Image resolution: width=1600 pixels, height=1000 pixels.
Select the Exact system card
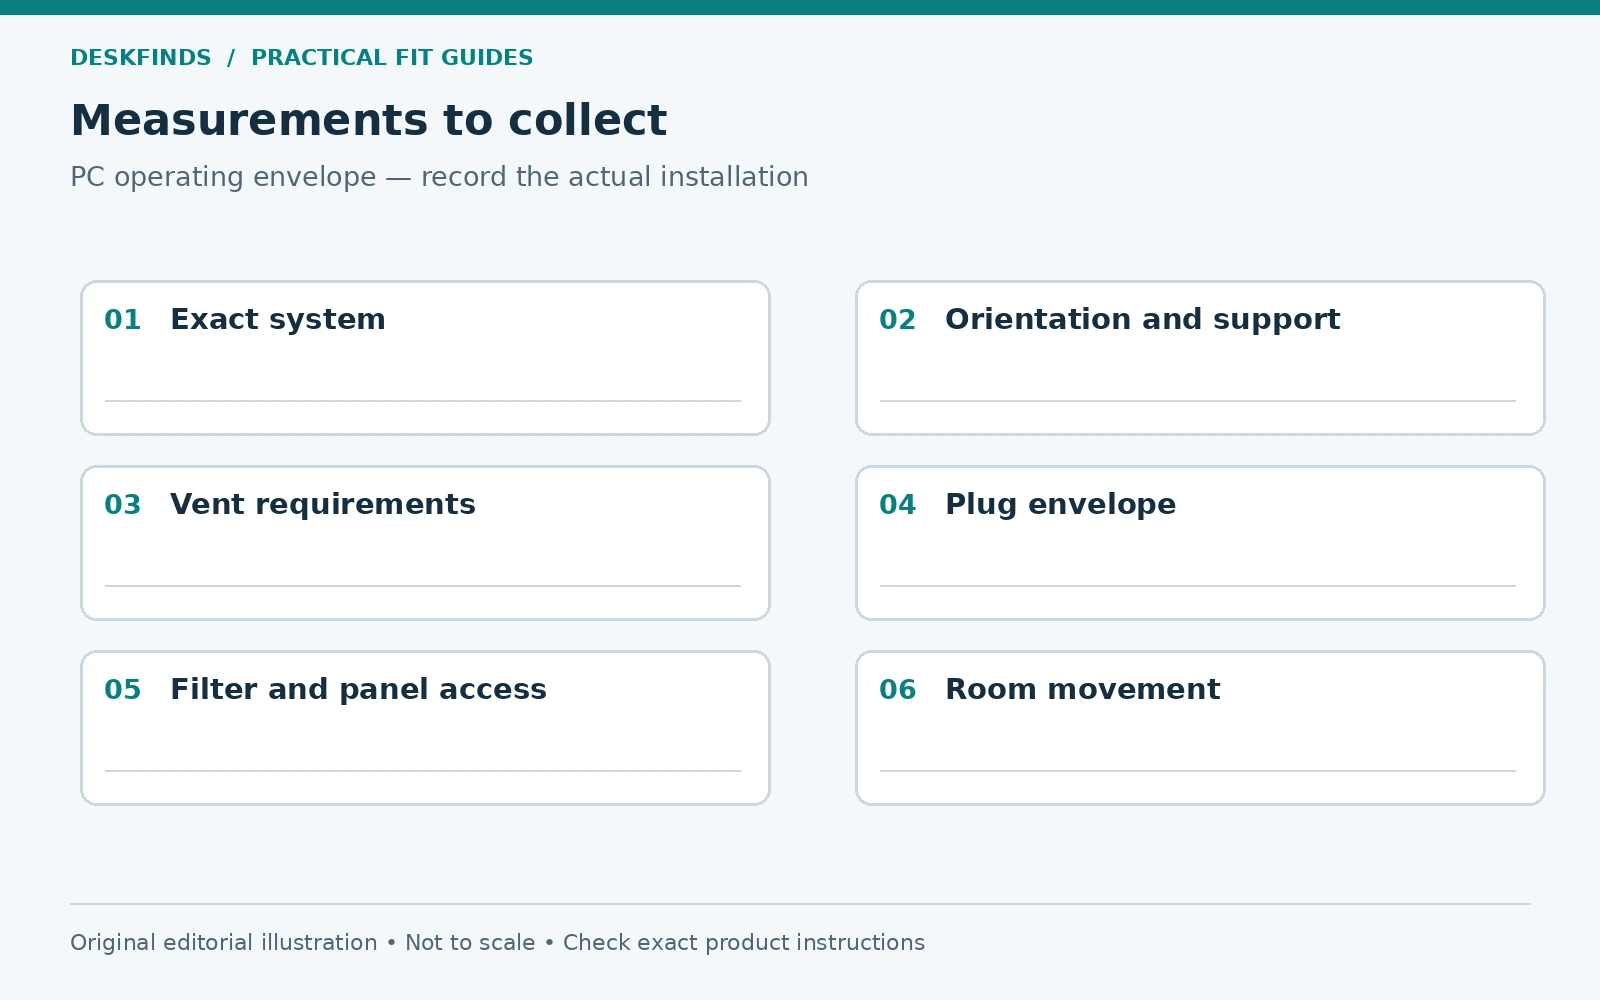click(x=425, y=358)
